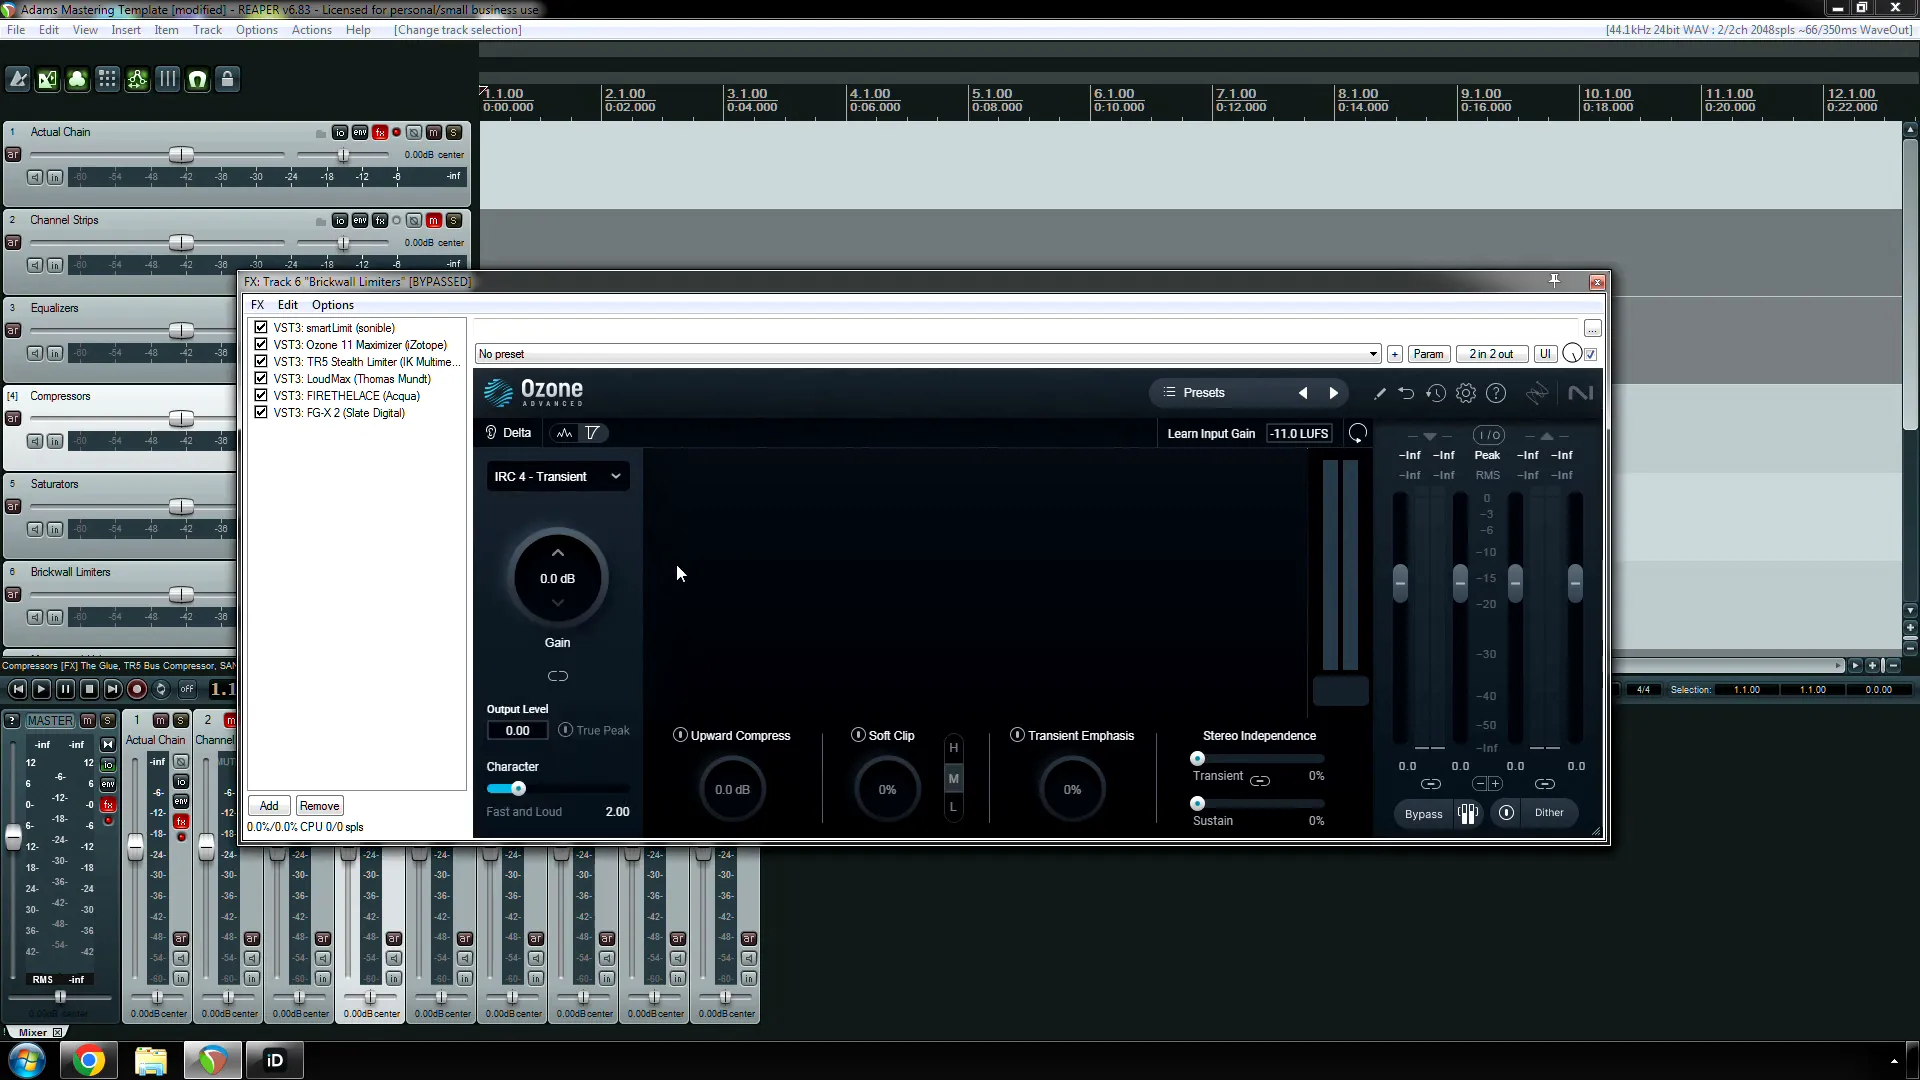1920x1080 pixels.
Task: Toggle snap magnet icon in toolbar
Action: (x=198, y=79)
